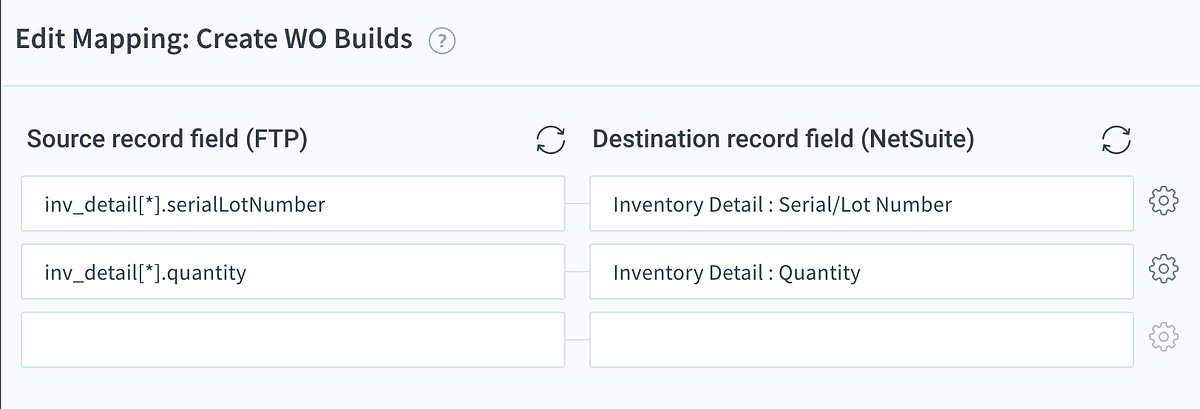
Task: Click the Edit Mapping: Create WO Builds title
Action: click(x=214, y=40)
